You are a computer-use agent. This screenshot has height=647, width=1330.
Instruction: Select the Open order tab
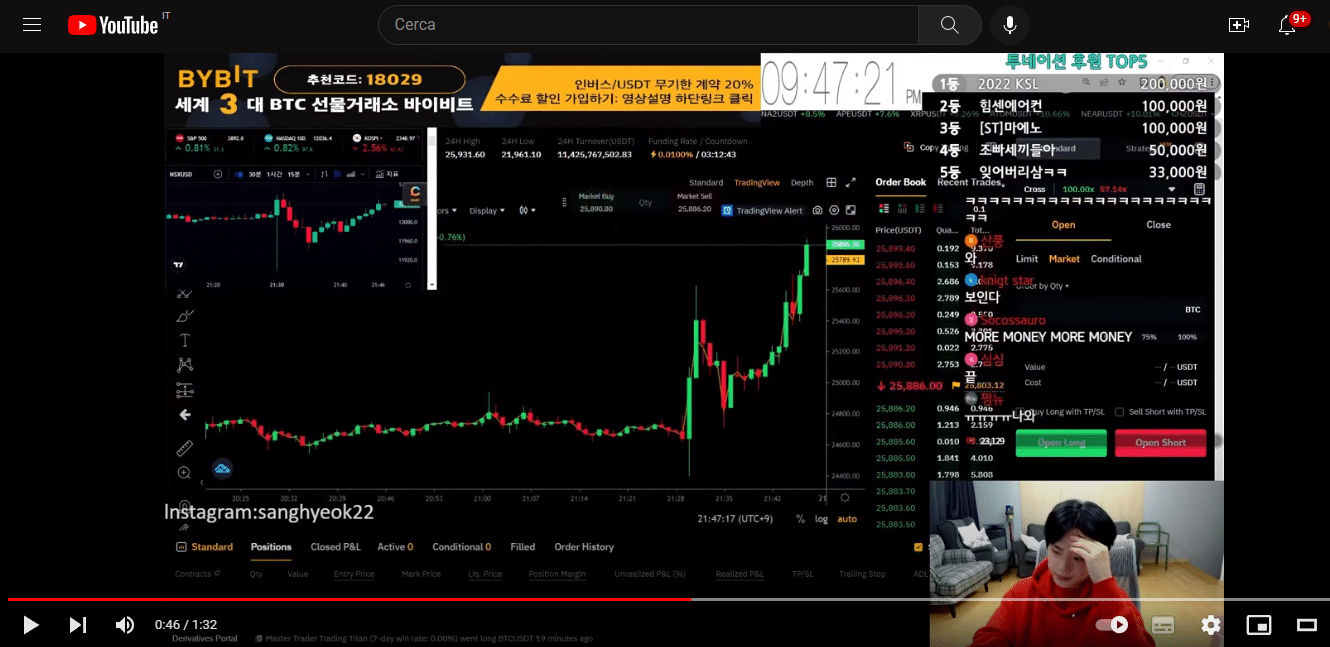(x=1064, y=225)
